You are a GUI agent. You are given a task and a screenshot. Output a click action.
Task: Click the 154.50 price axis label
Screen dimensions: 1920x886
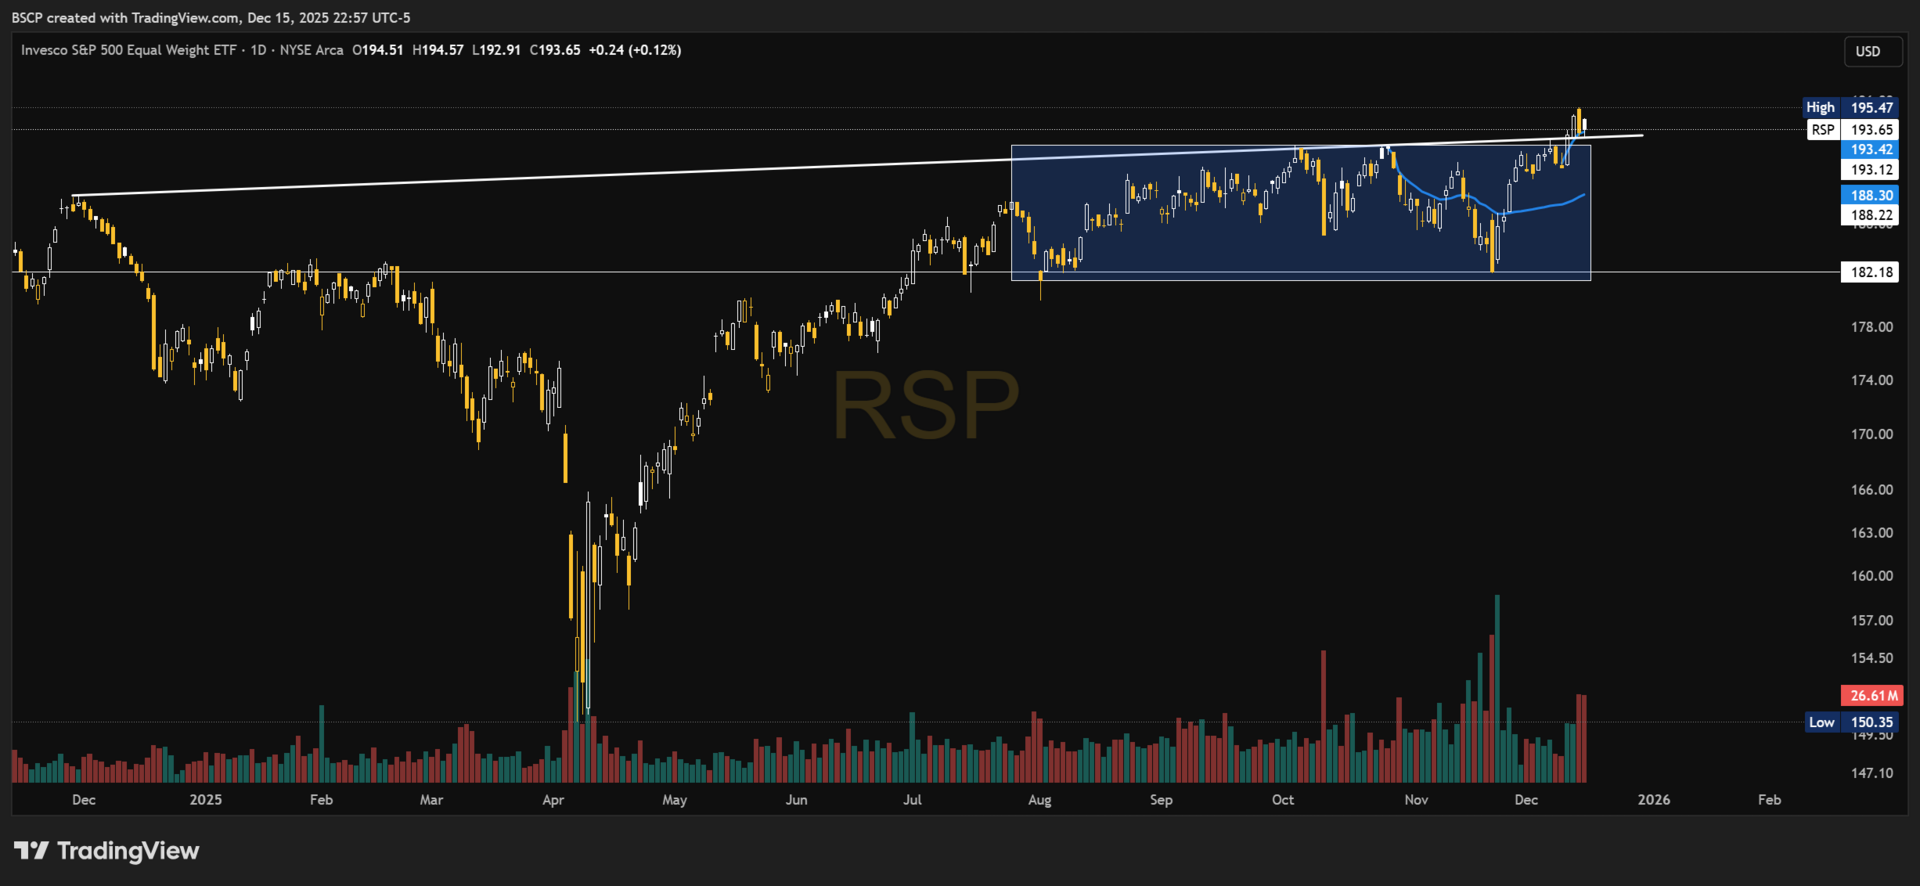tap(1871, 658)
